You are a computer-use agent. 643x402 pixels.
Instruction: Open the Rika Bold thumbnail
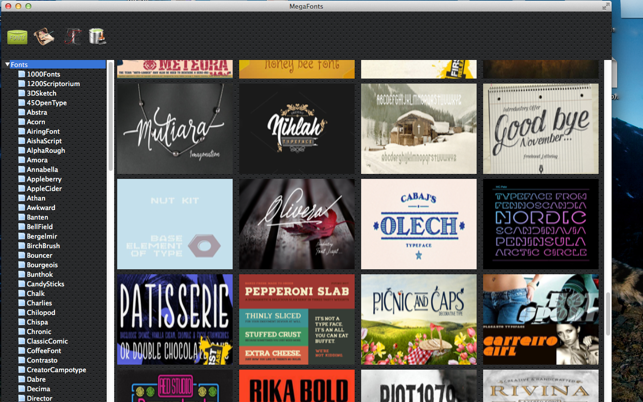tap(297, 386)
